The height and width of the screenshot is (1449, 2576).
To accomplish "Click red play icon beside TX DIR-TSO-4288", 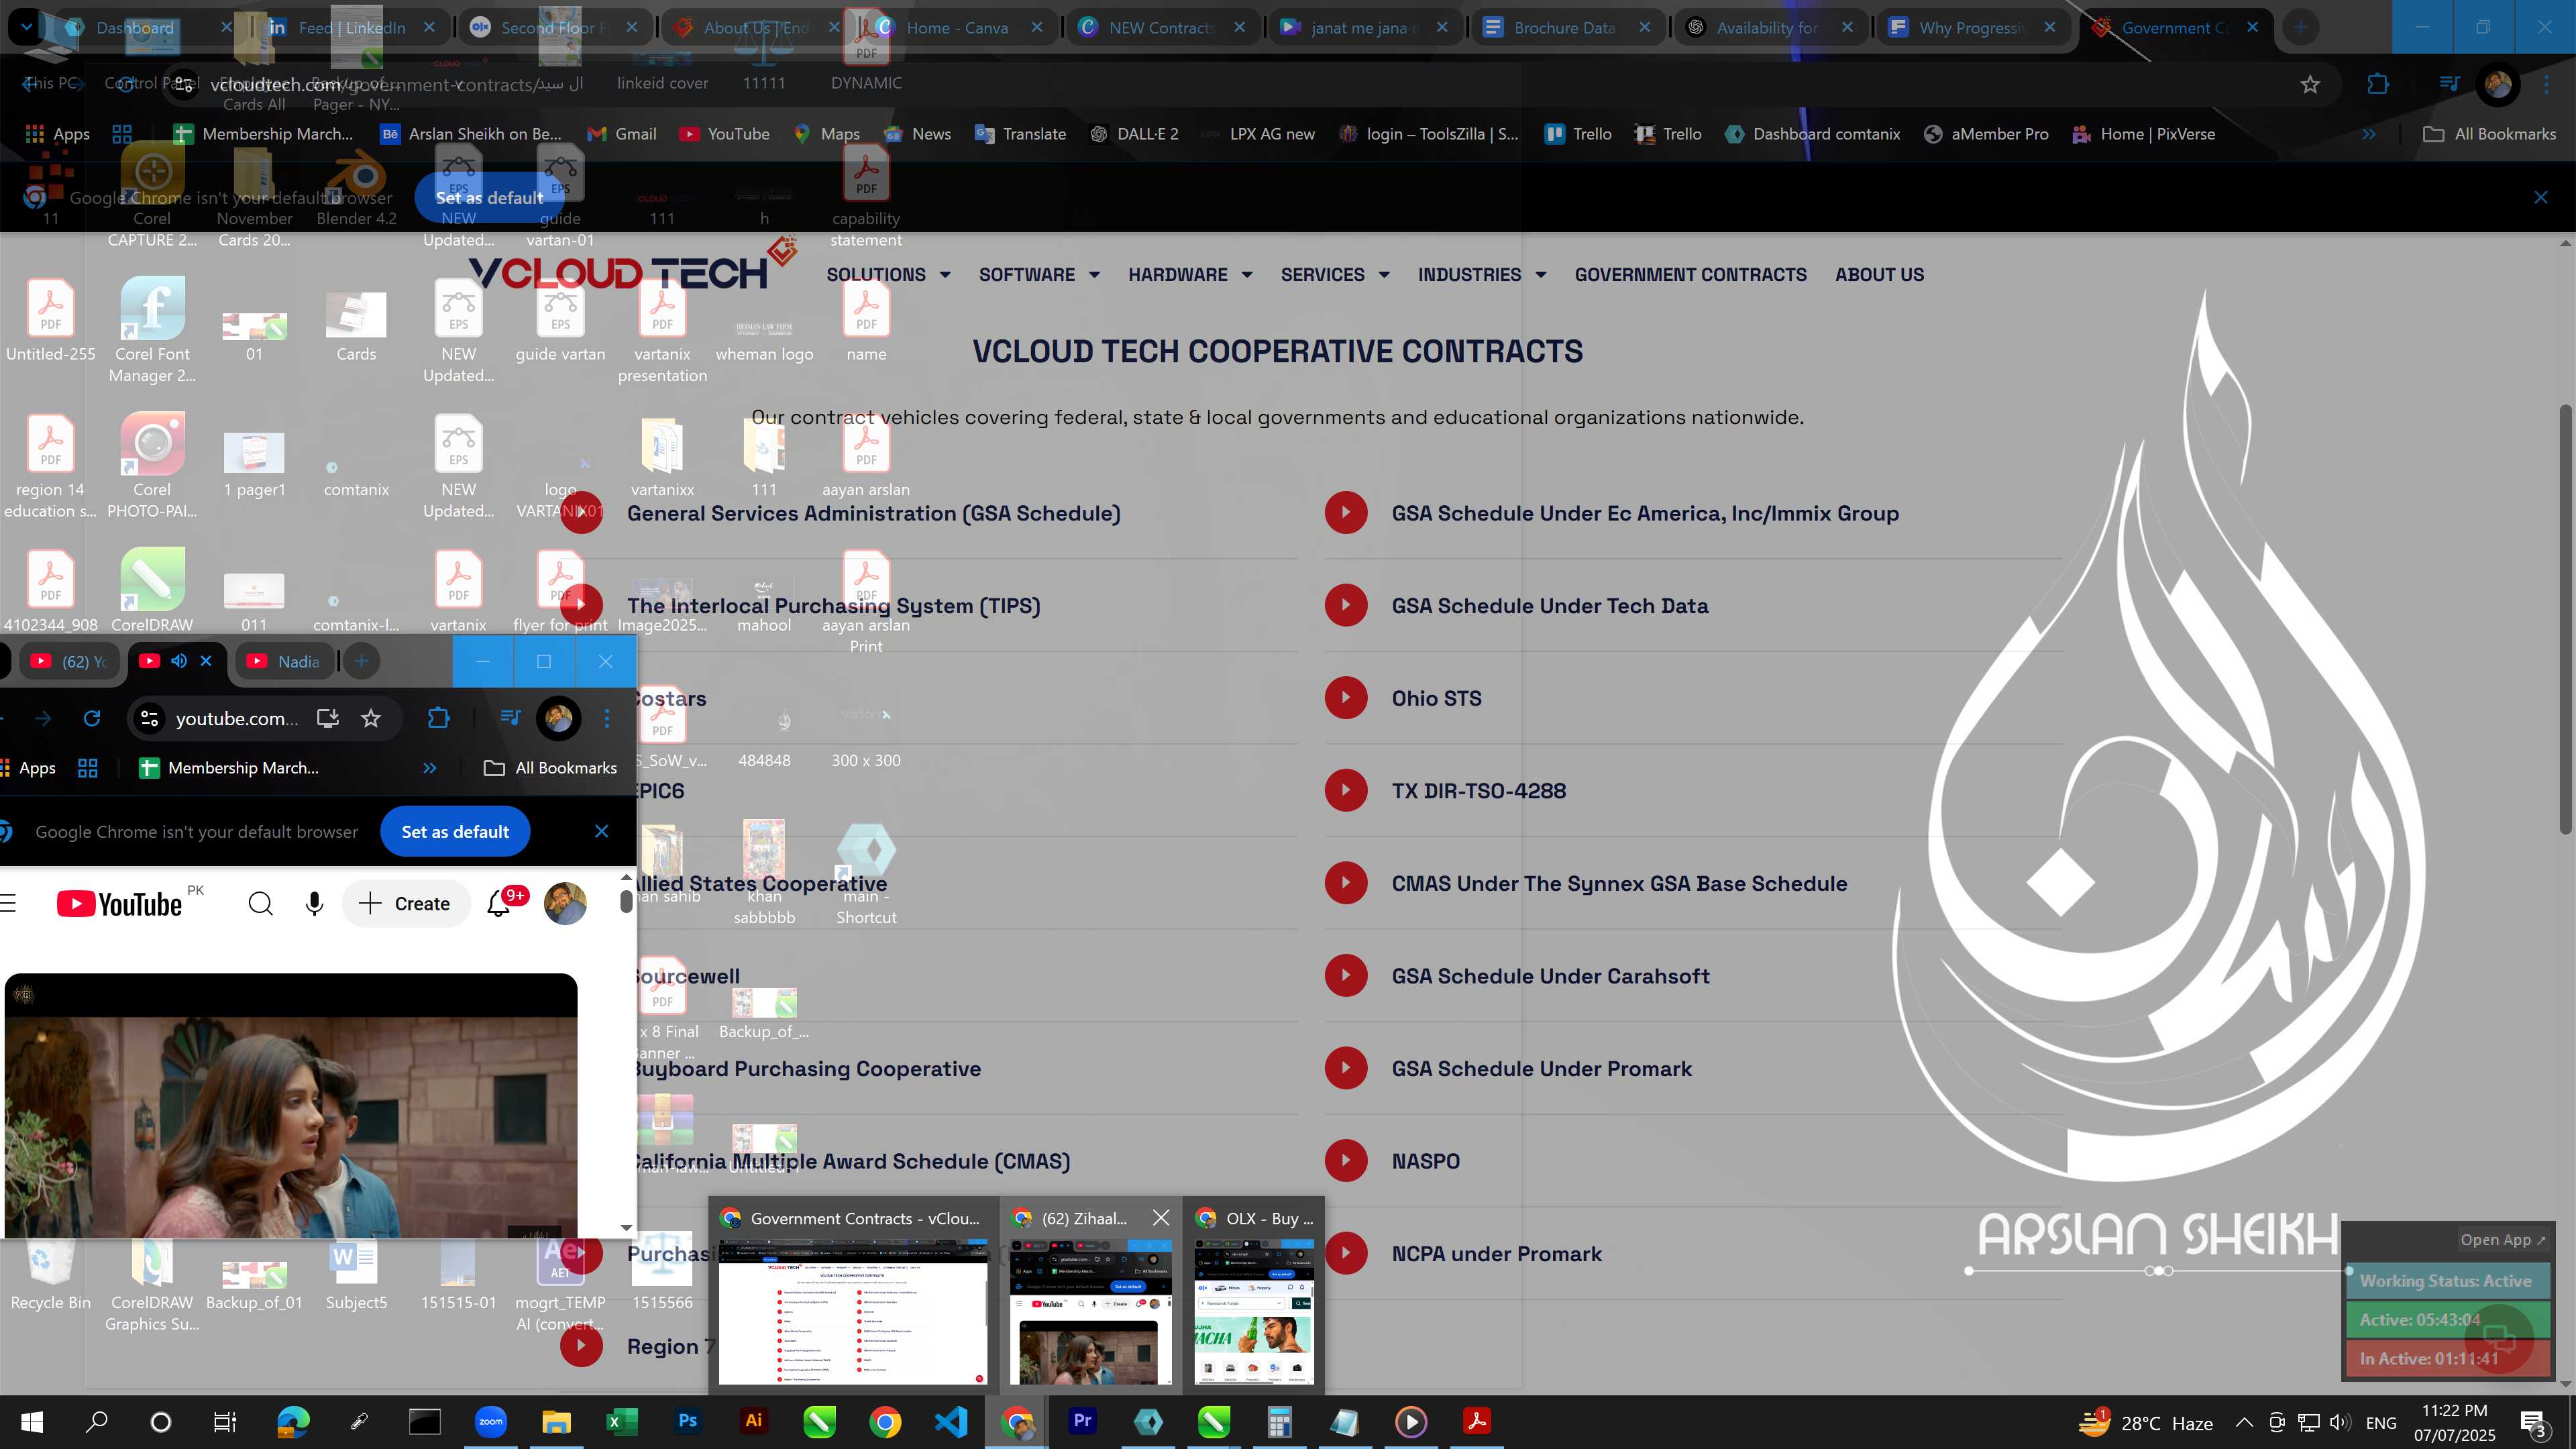I will (1346, 790).
